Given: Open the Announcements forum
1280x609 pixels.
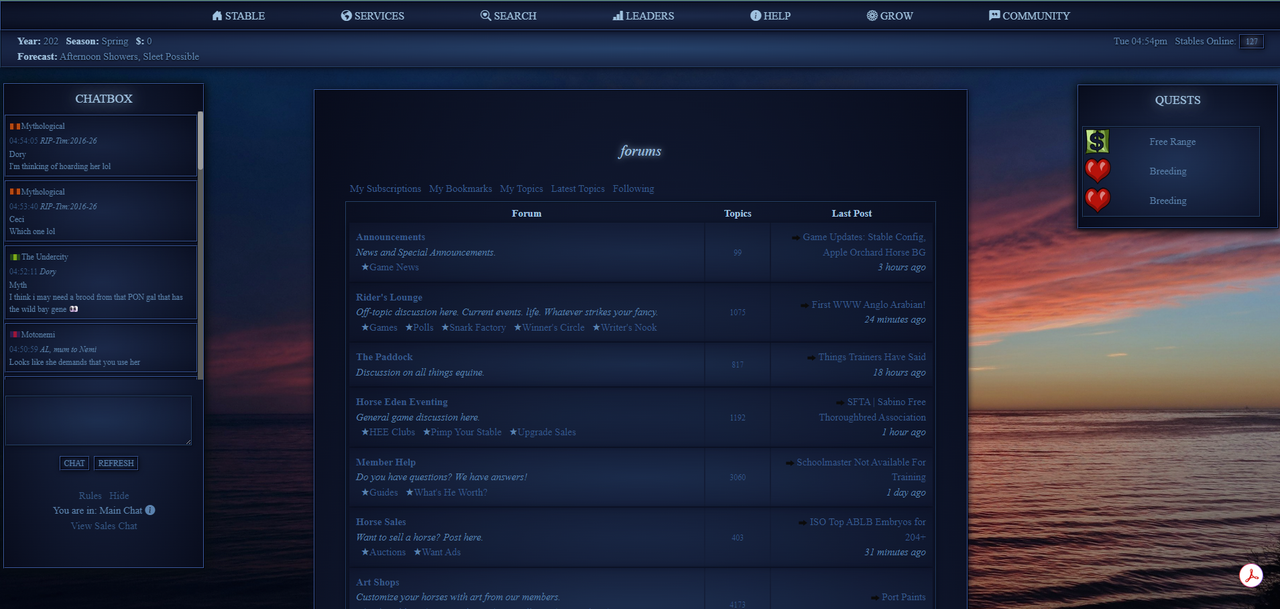Looking at the screenshot, I should coord(391,237).
